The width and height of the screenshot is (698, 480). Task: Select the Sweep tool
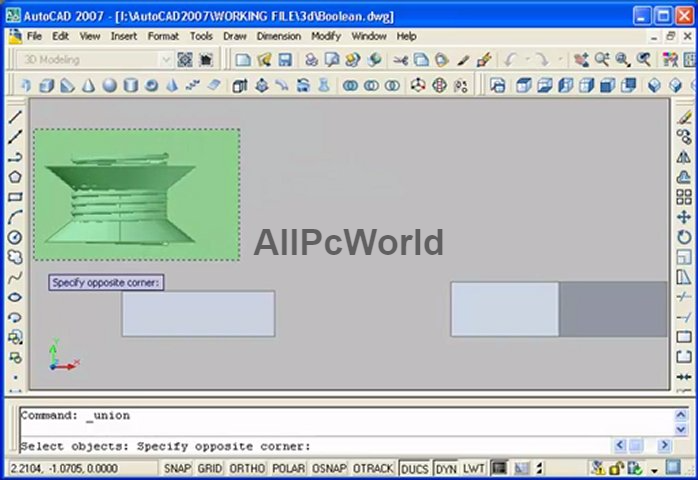click(282, 85)
